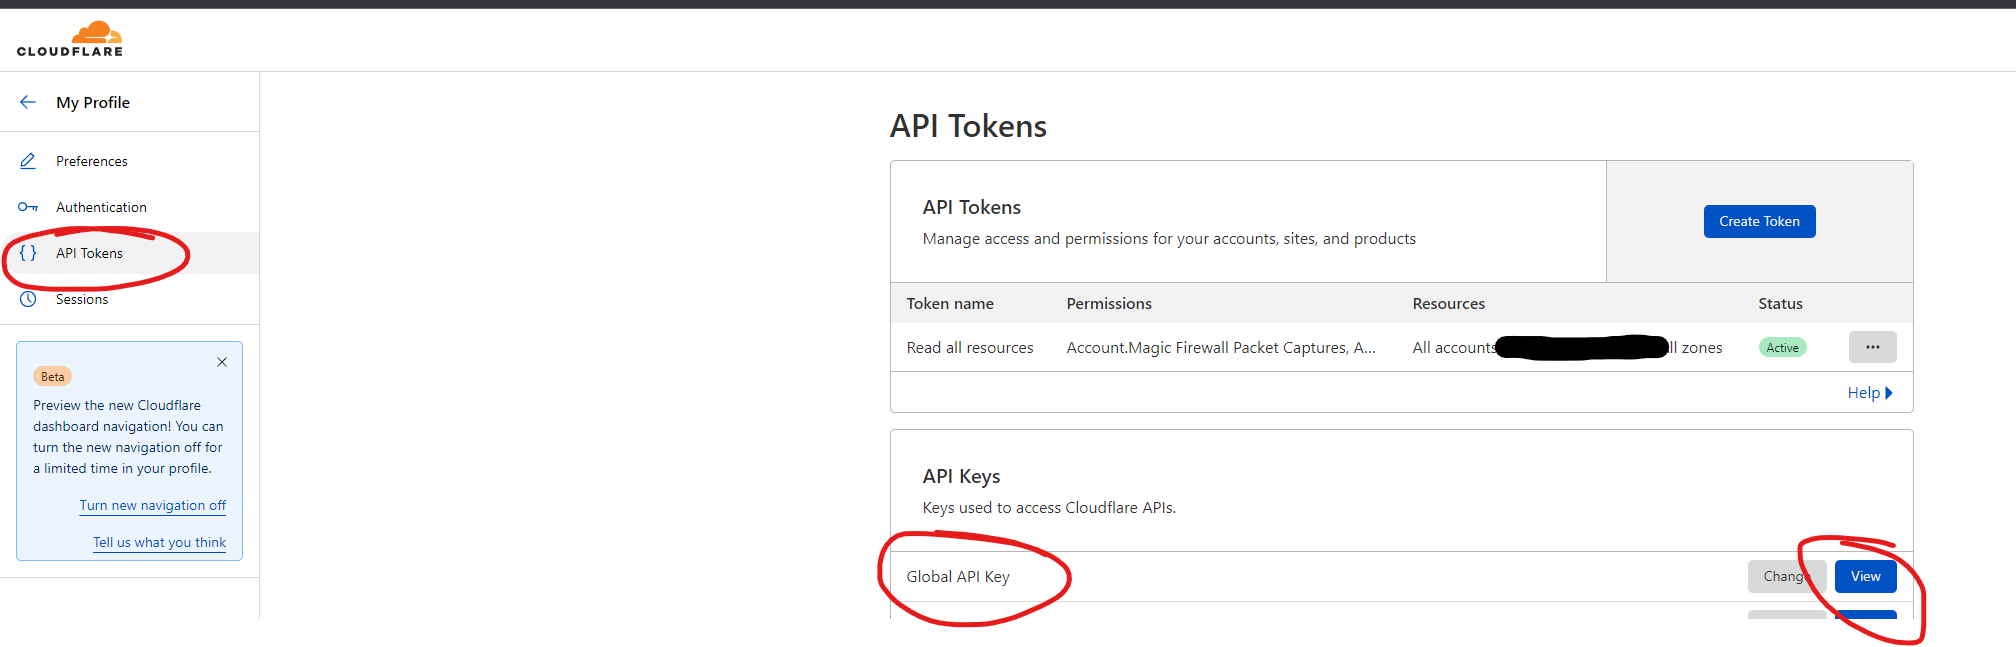Dismiss the Beta preview notice
Image resolution: width=2016 pixels, height=647 pixels.
(x=221, y=362)
